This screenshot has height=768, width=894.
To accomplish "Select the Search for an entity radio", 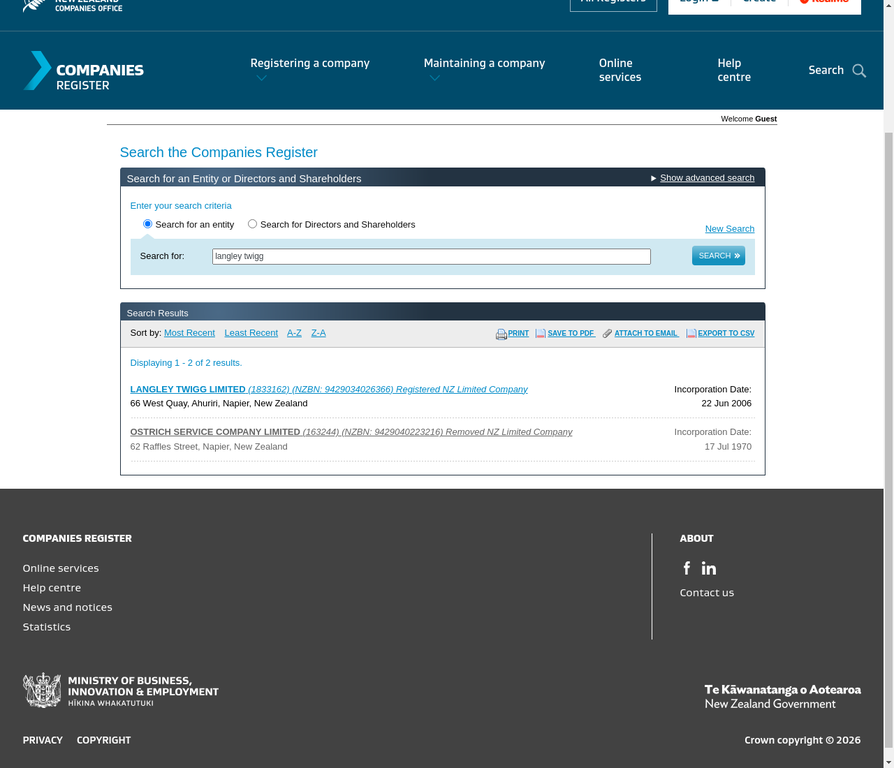I will (x=147, y=224).
